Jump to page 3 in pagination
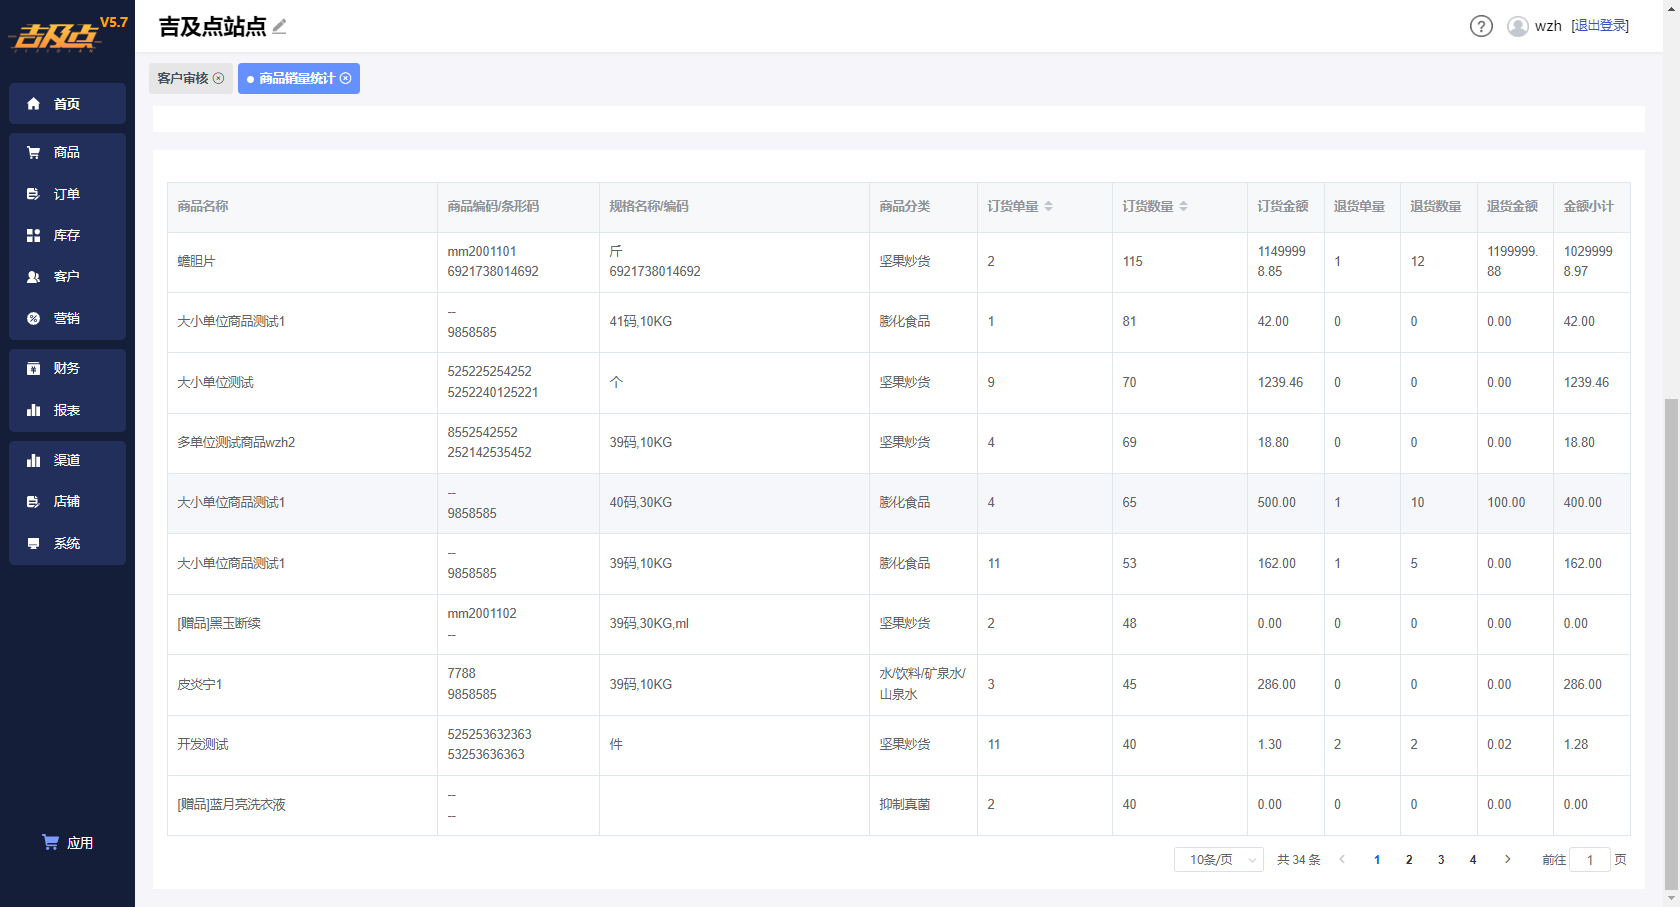The width and height of the screenshot is (1680, 907). [x=1441, y=860]
